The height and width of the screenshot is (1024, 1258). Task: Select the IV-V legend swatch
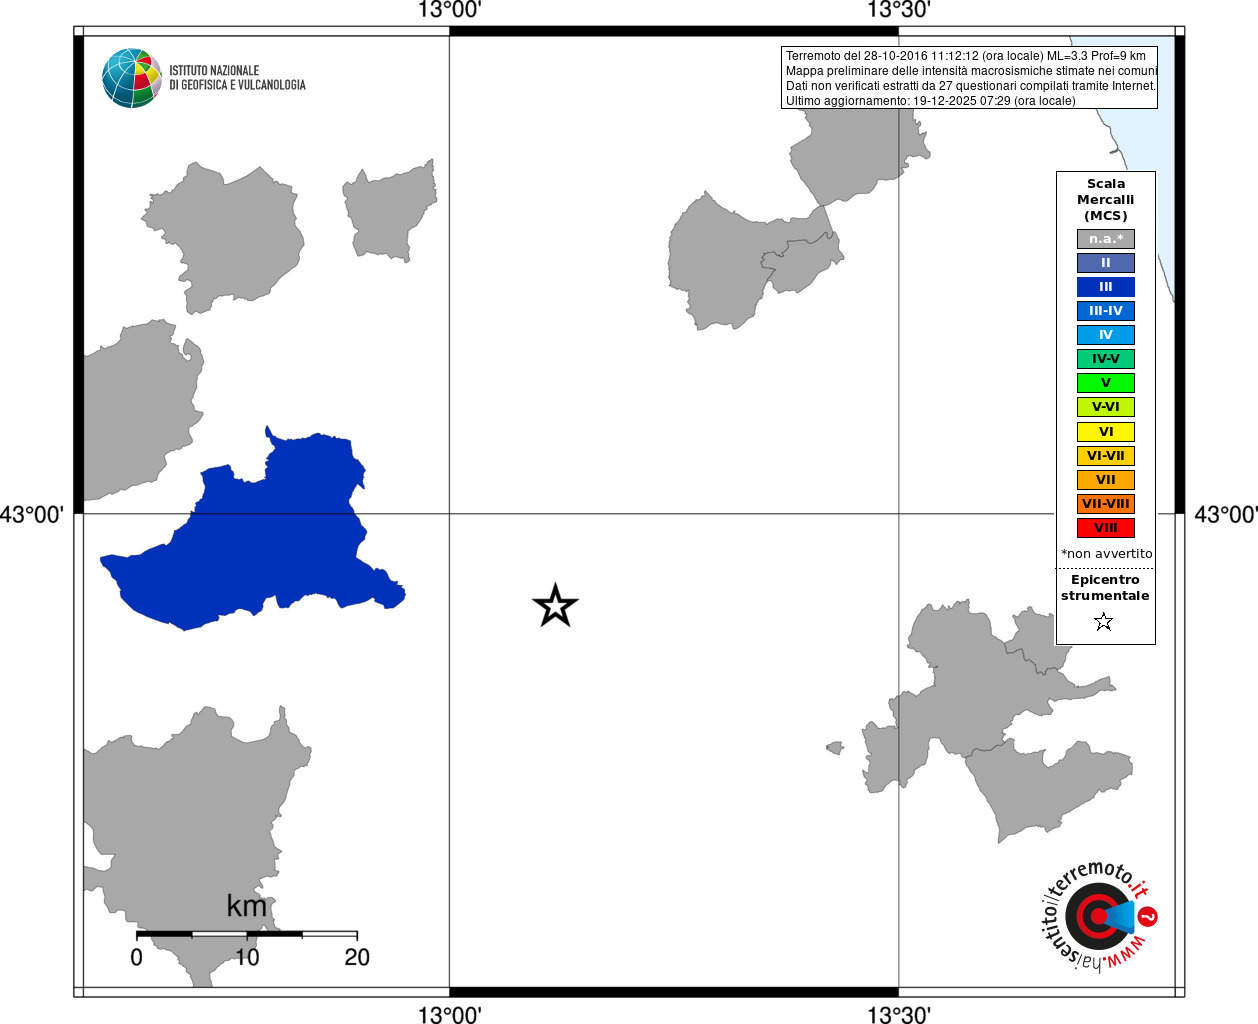click(1105, 359)
